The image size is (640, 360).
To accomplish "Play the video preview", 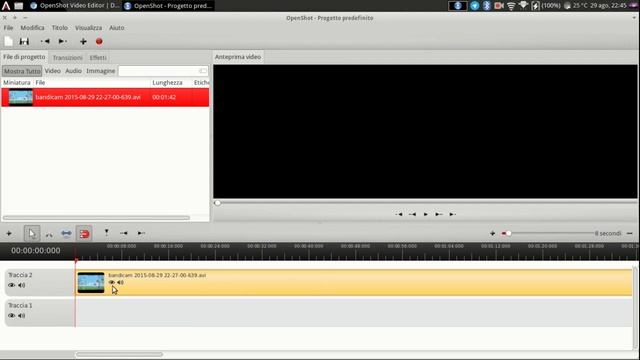I will [426, 214].
